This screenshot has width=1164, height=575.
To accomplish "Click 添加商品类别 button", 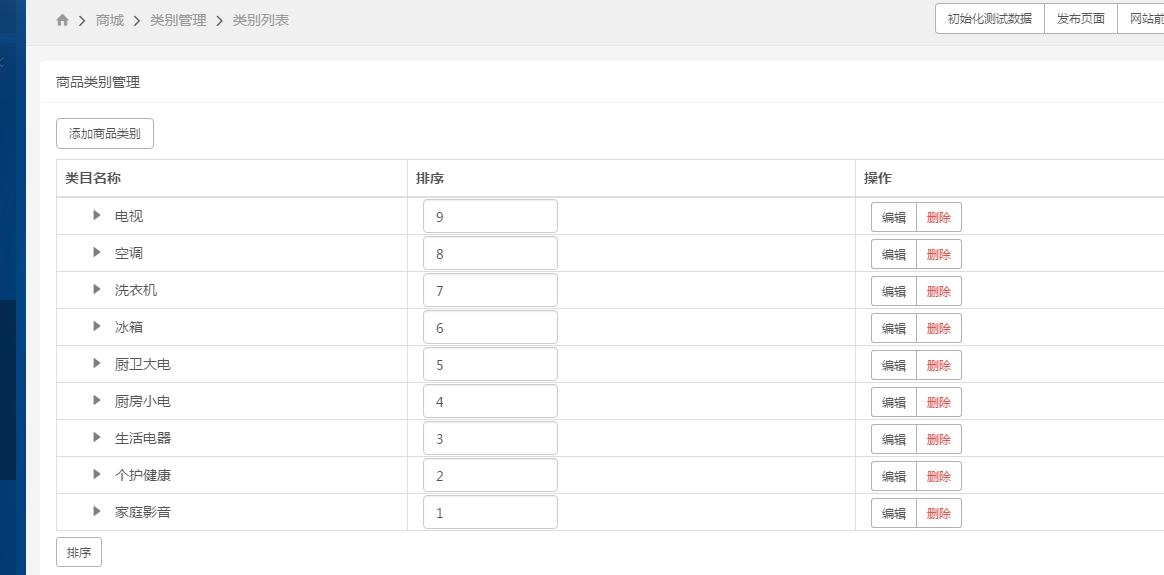I will tap(105, 134).
